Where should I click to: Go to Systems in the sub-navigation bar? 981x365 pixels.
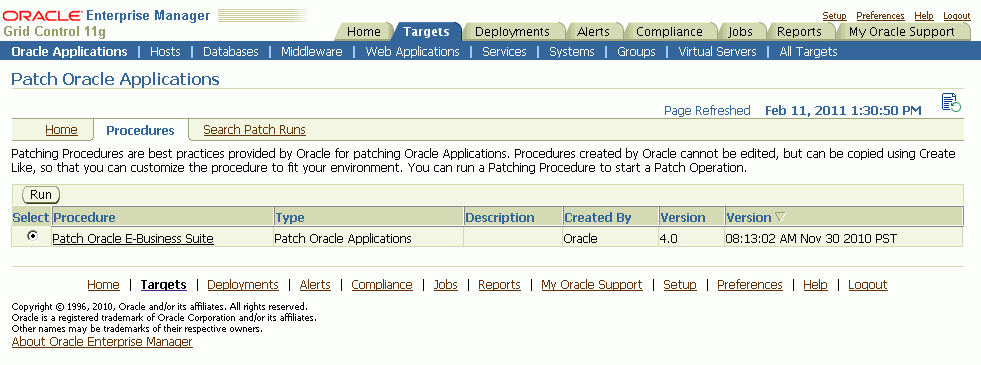[x=572, y=51]
